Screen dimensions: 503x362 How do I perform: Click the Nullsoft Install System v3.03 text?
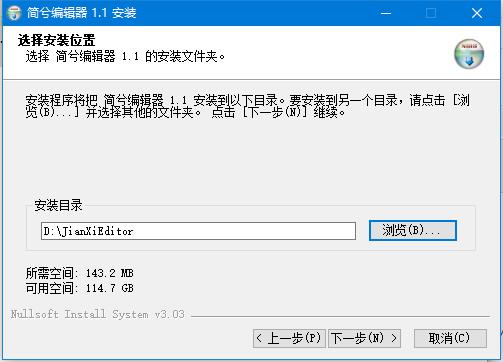[x=97, y=314]
